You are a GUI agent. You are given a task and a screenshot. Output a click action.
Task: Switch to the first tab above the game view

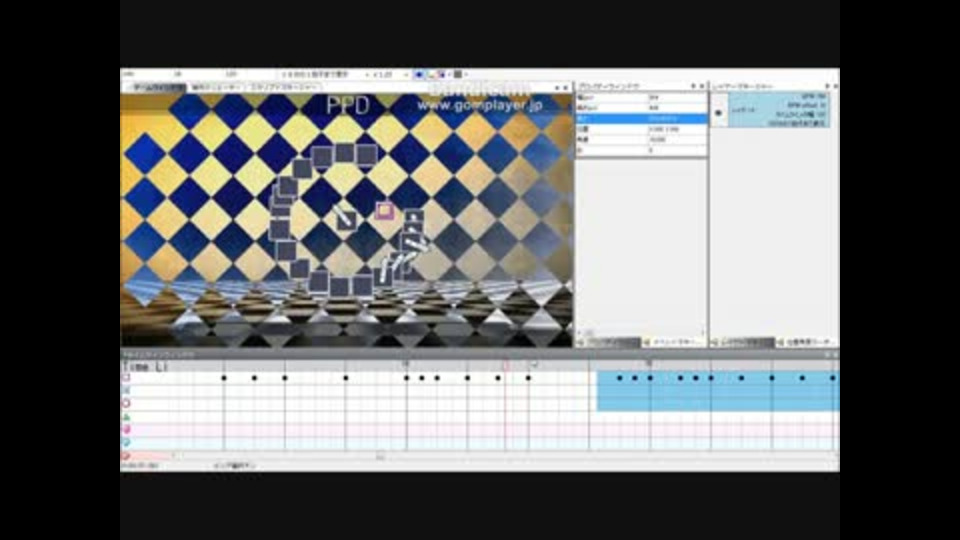(x=156, y=88)
